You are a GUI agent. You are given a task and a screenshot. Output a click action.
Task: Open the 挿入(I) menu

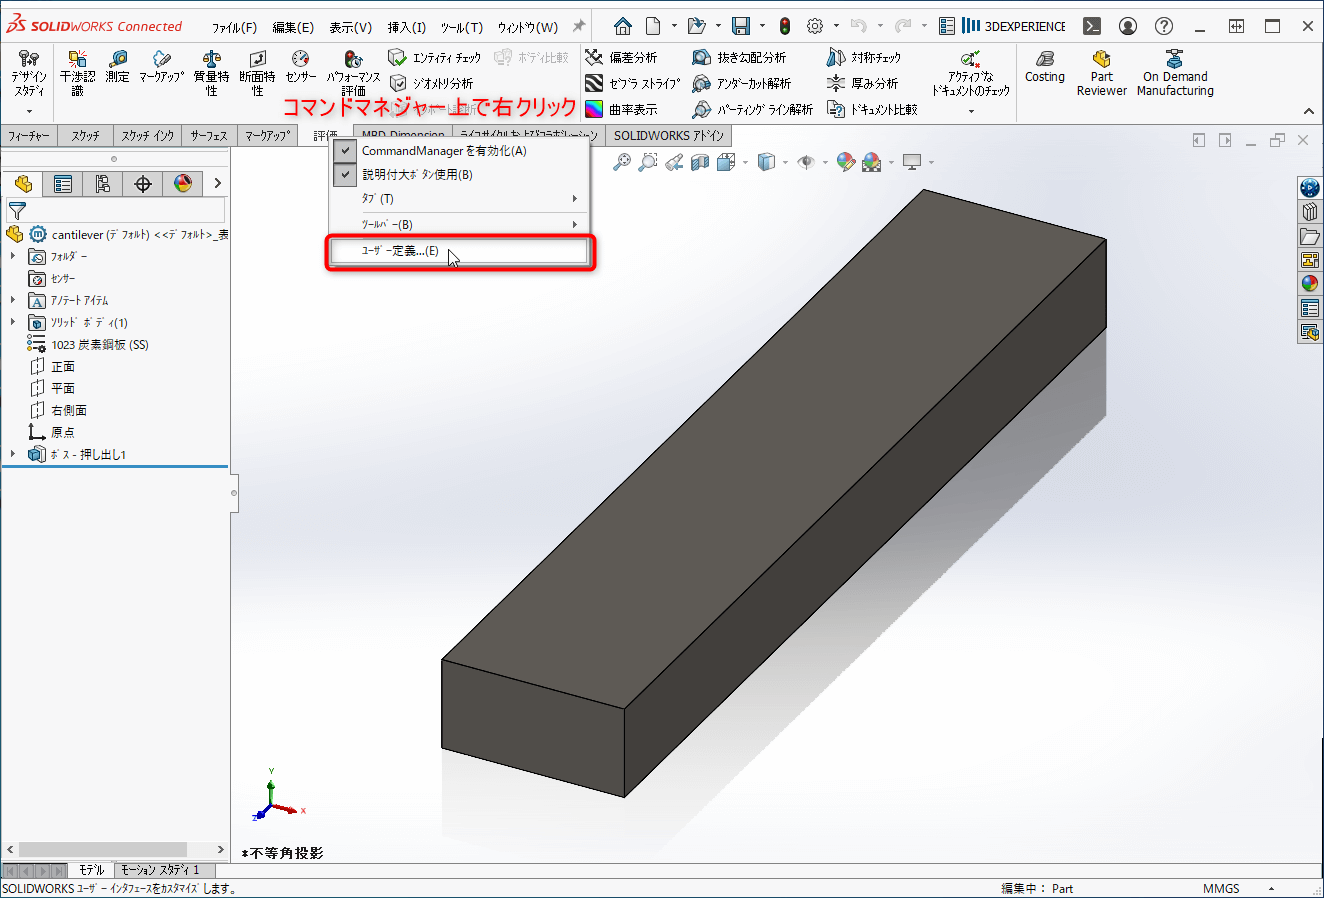point(407,27)
